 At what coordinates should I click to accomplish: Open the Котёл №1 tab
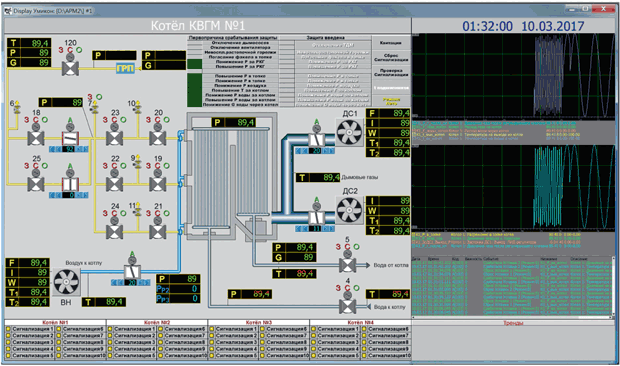55,323
